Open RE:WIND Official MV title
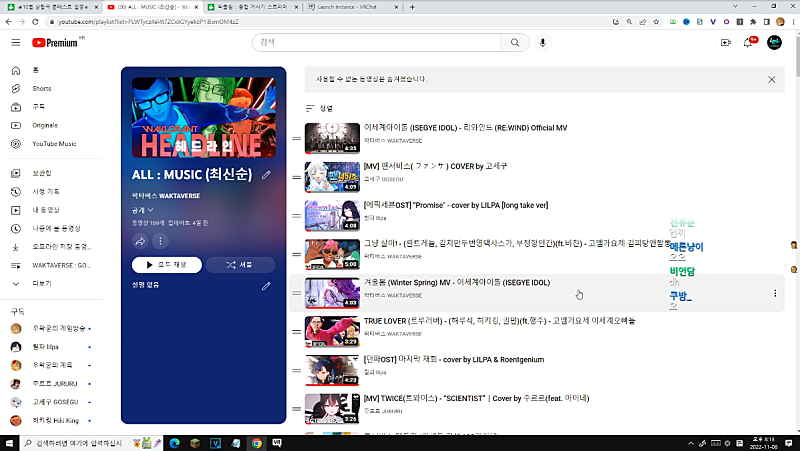The image size is (800, 451). (x=465, y=128)
